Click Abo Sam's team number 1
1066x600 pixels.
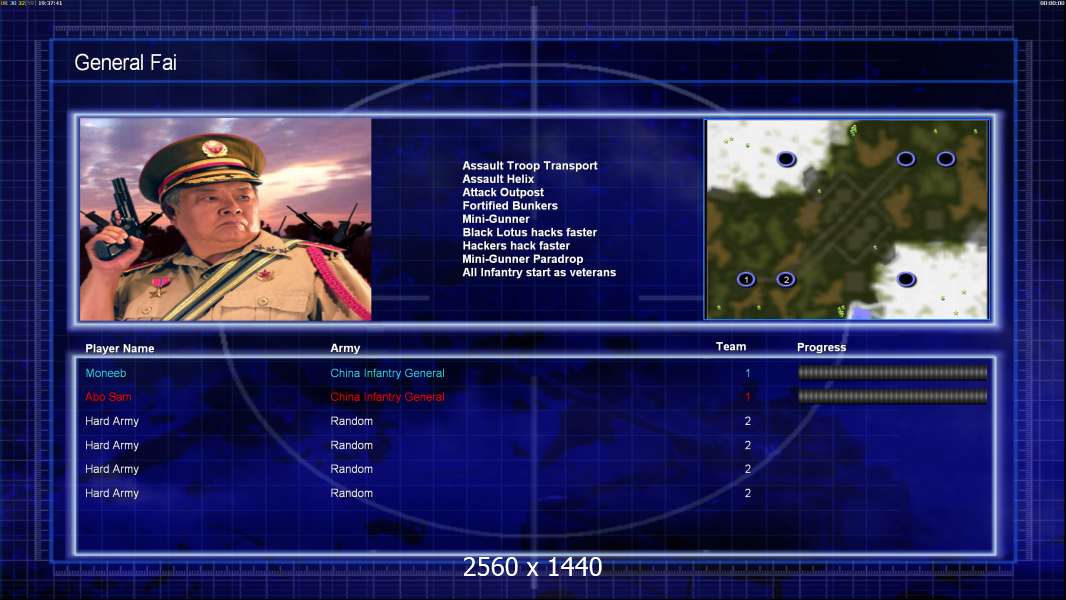coord(747,397)
